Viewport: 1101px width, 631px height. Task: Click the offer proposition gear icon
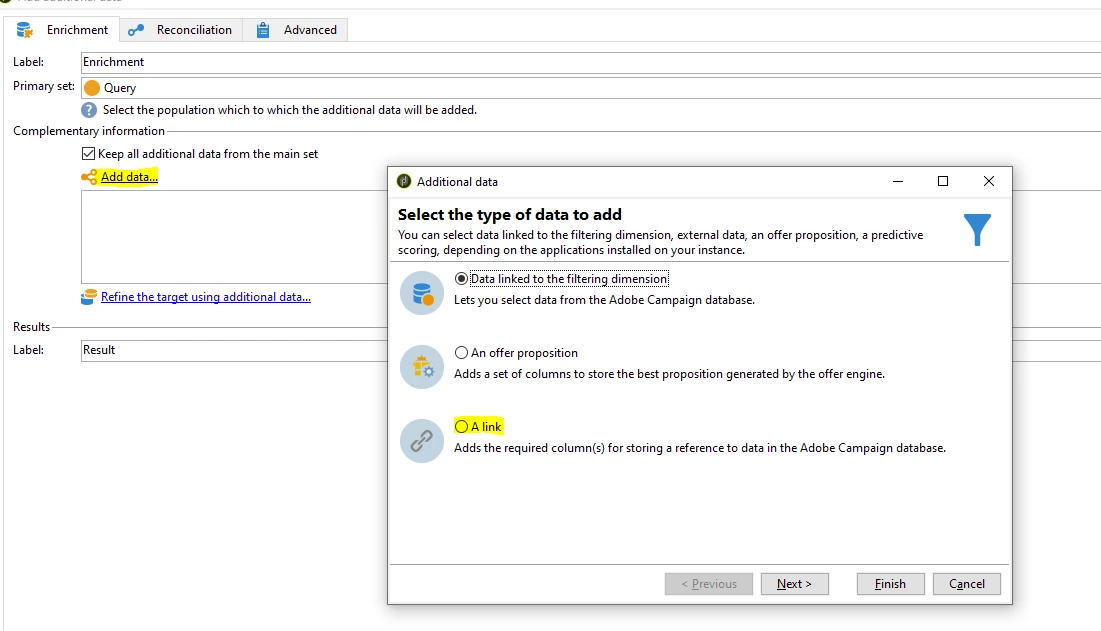(422, 367)
